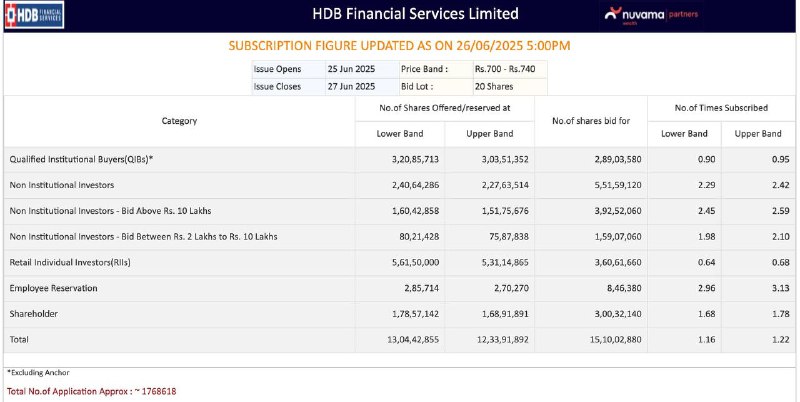Select the 'Employee Reservation' row label
This screenshot has height=402, width=800.
click(54, 288)
